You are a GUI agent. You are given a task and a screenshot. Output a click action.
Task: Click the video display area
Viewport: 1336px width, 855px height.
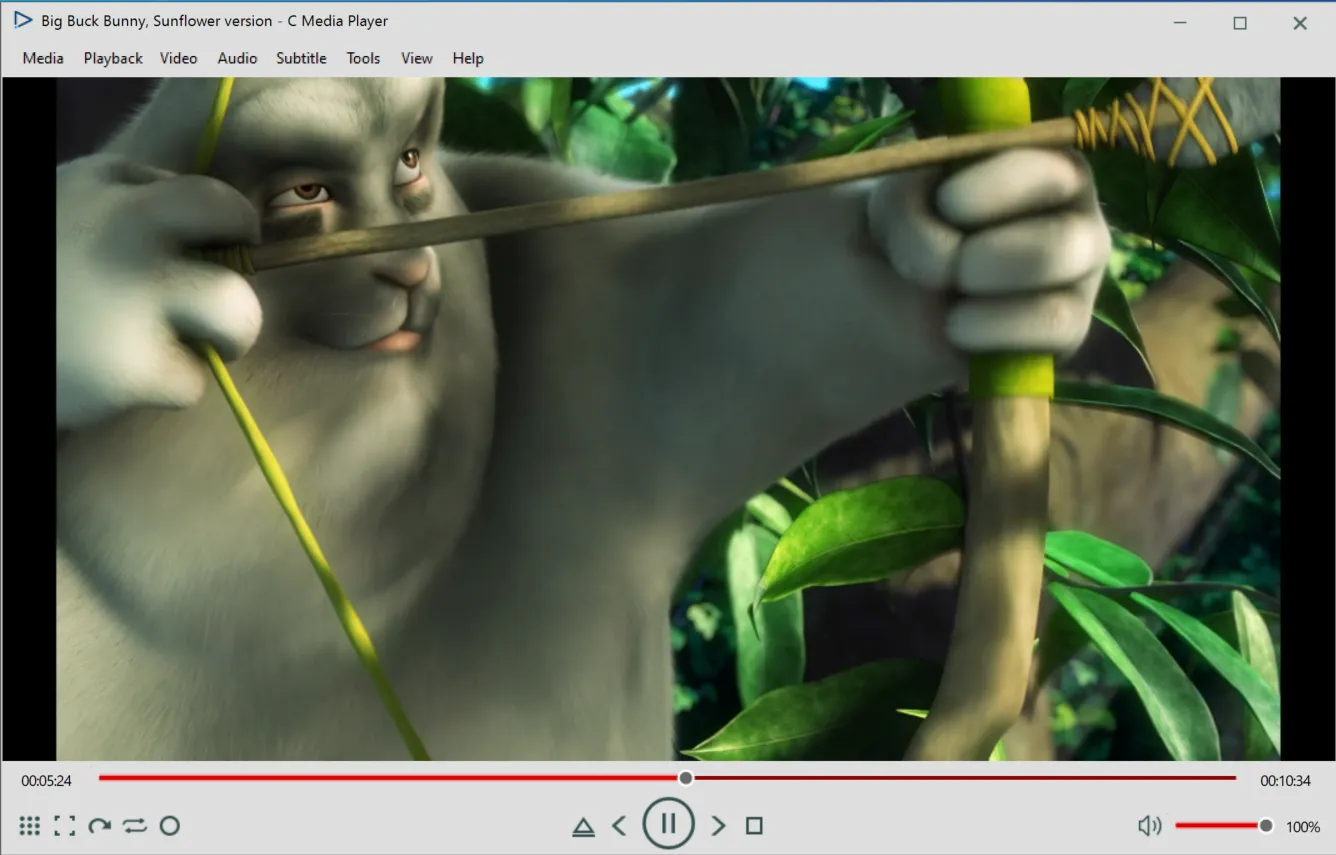click(668, 419)
